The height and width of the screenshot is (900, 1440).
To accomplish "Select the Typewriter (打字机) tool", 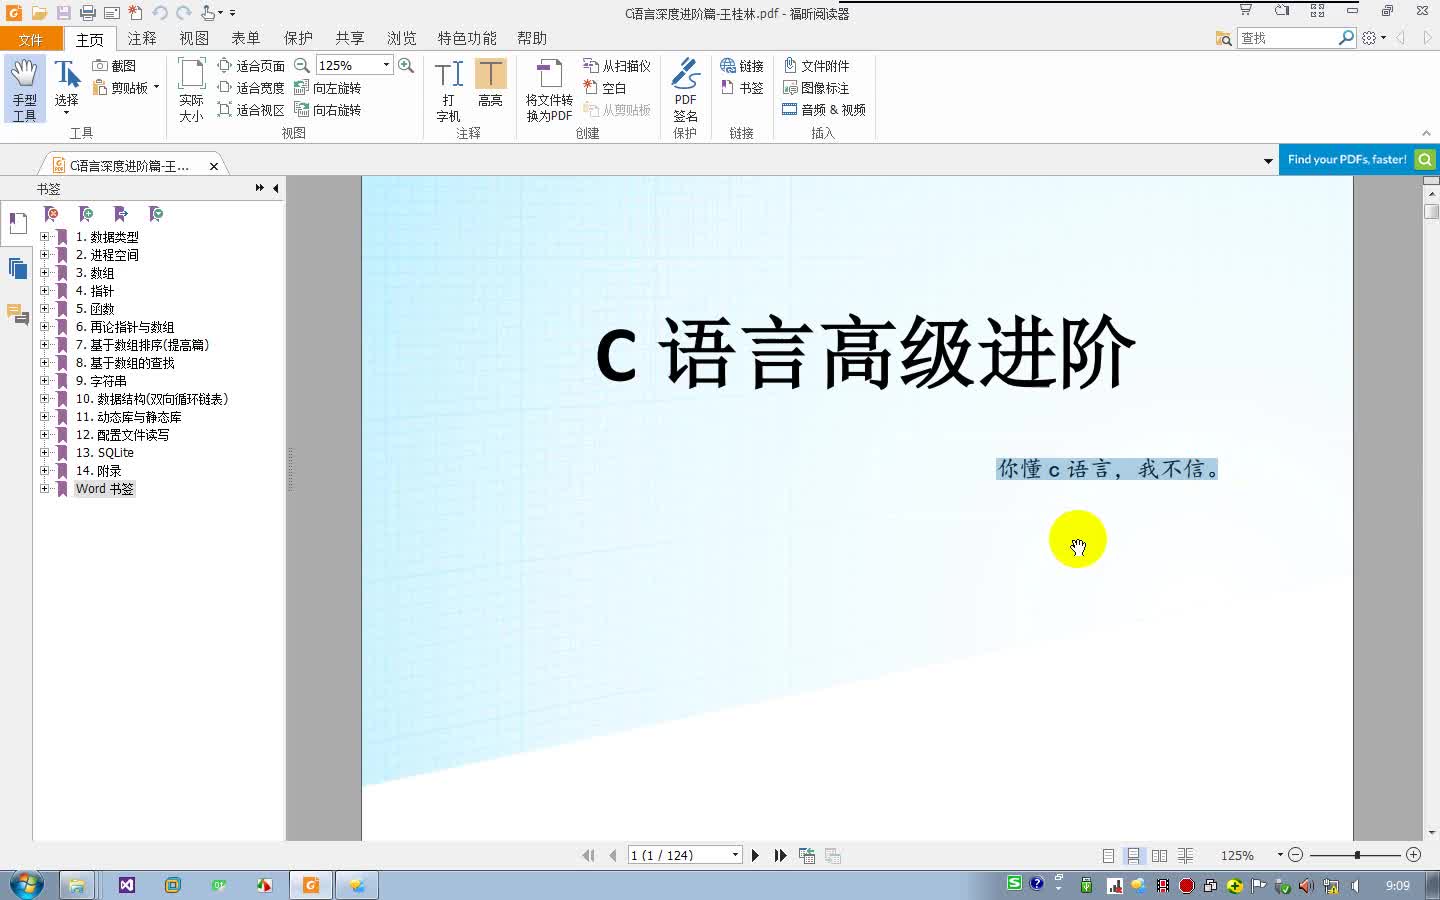I will 448,89.
